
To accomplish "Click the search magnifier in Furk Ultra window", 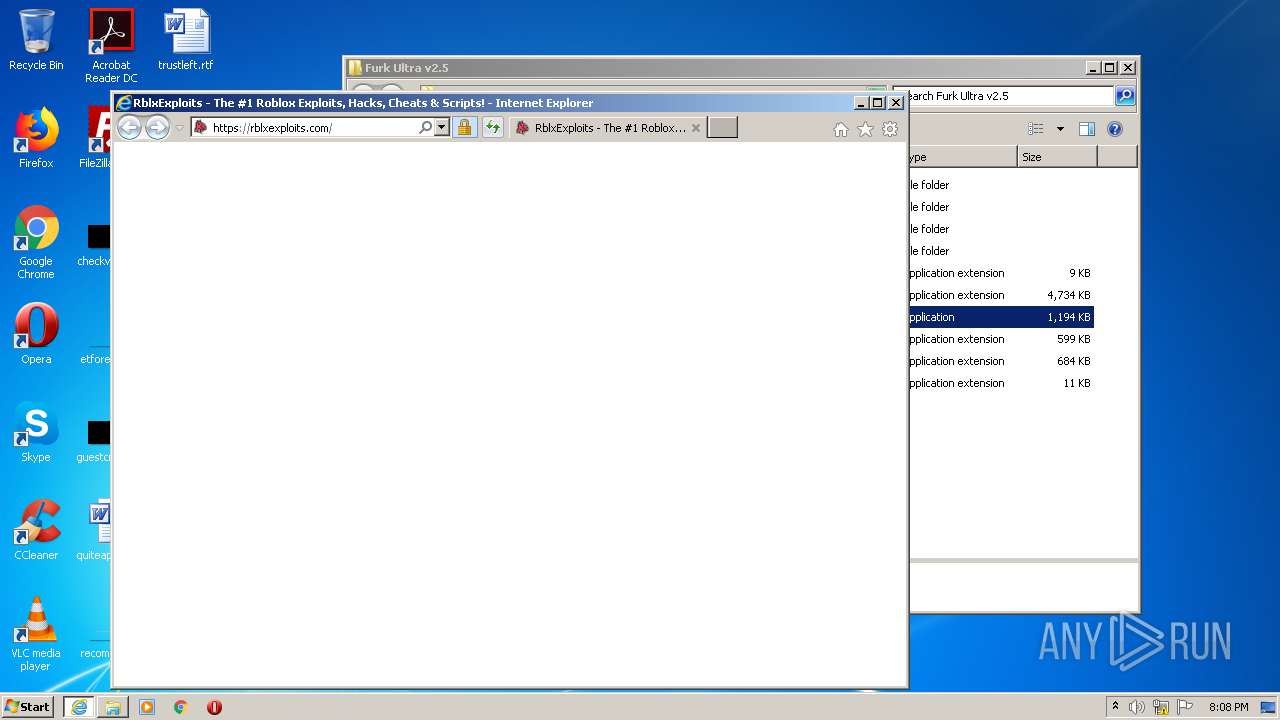I will (1125, 96).
